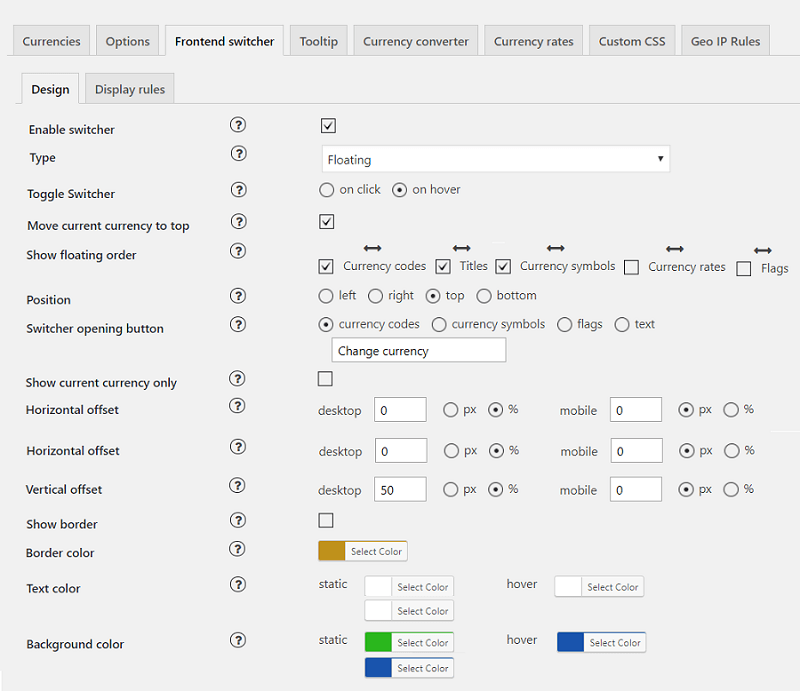Open the Type dropdown showing Floating
This screenshot has width=800, height=691.
[x=495, y=159]
